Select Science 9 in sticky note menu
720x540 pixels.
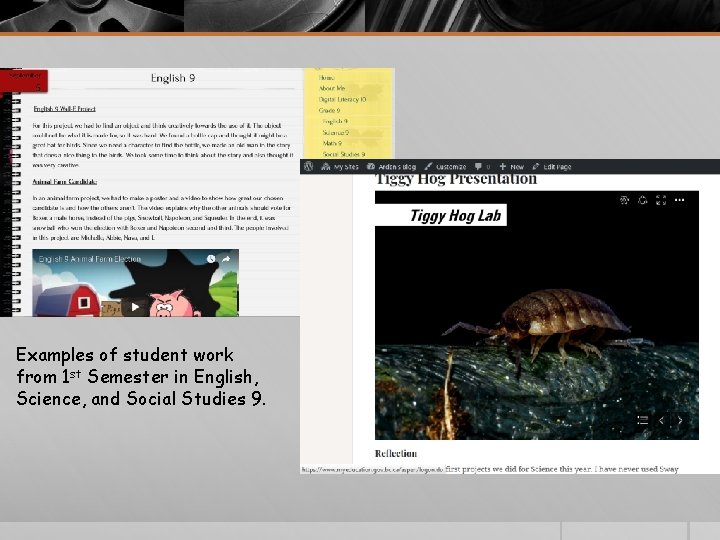pyautogui.click(x=336, y=132)
